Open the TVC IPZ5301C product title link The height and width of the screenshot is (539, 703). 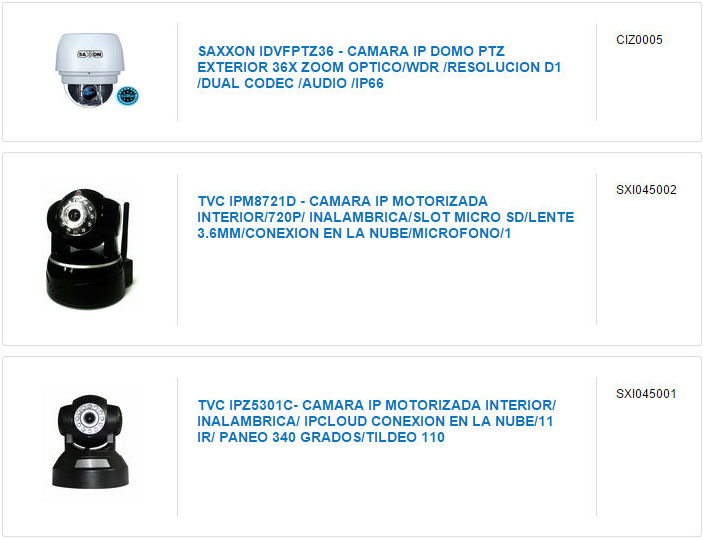pos(377,421)
